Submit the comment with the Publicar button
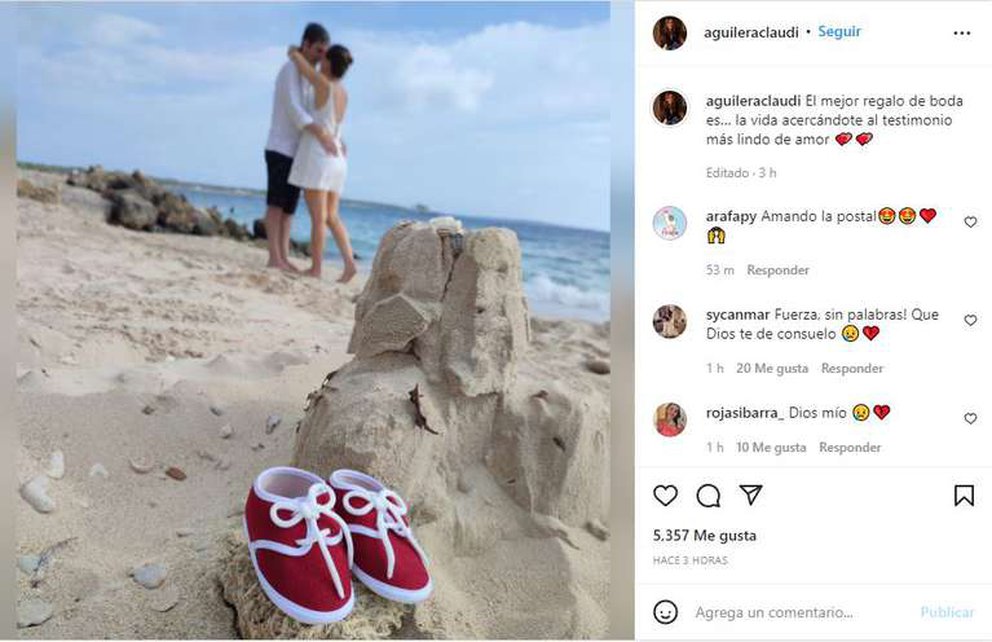This screenshot has width=992, height=642. pyautogui.click(x=947, y=612)
